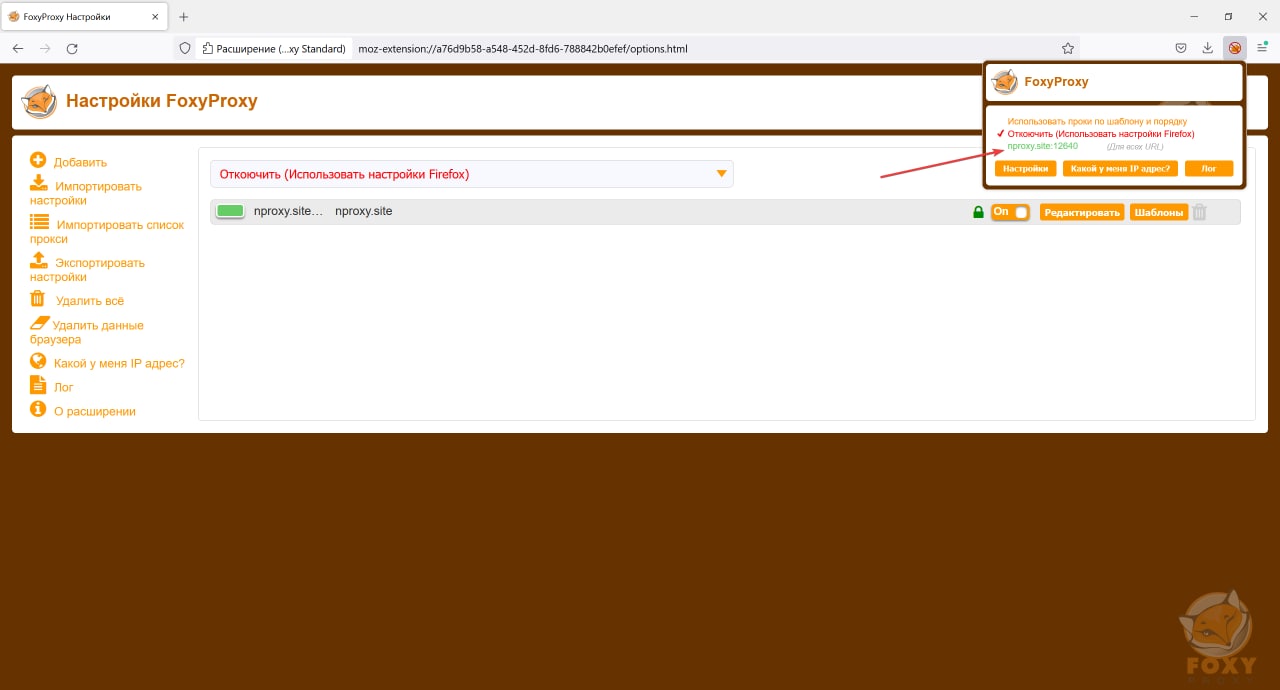Viewport: 1280px width, 690px height.
Task: Click the 'Экспортировать настройки' link text
Action: pos(87,269)
